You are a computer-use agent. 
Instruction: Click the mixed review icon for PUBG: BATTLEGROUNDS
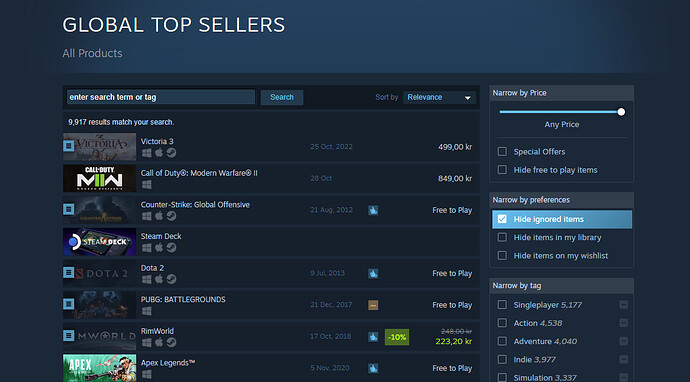[x=373, y=305]
